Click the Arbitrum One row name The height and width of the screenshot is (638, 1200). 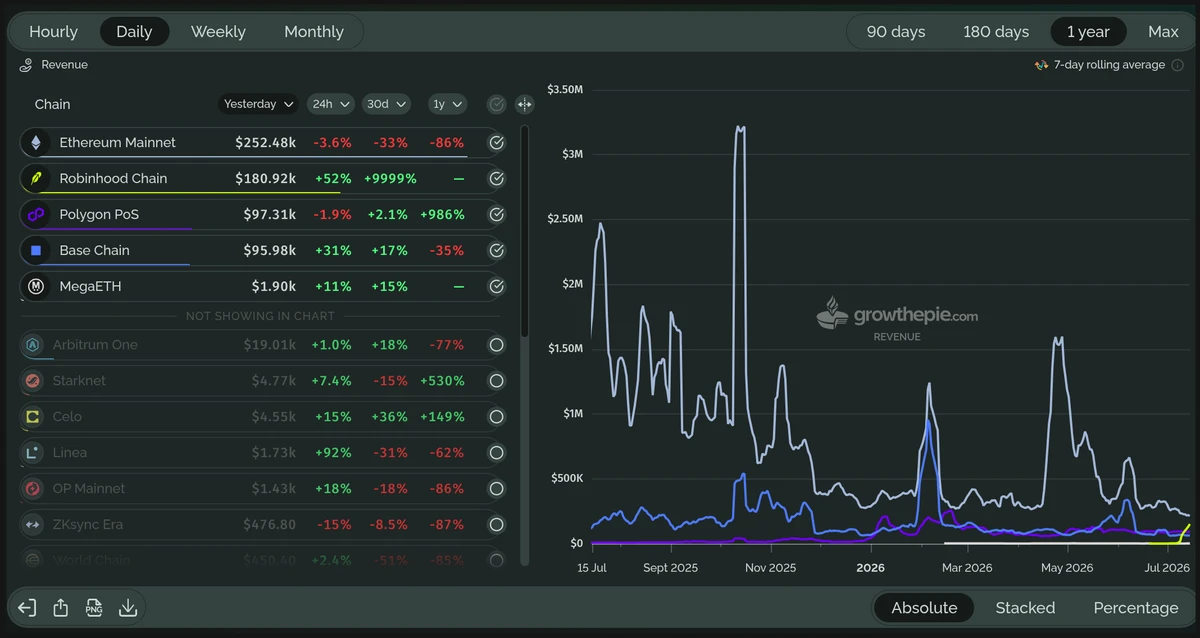pyautogui.click(x=95, y=345)
